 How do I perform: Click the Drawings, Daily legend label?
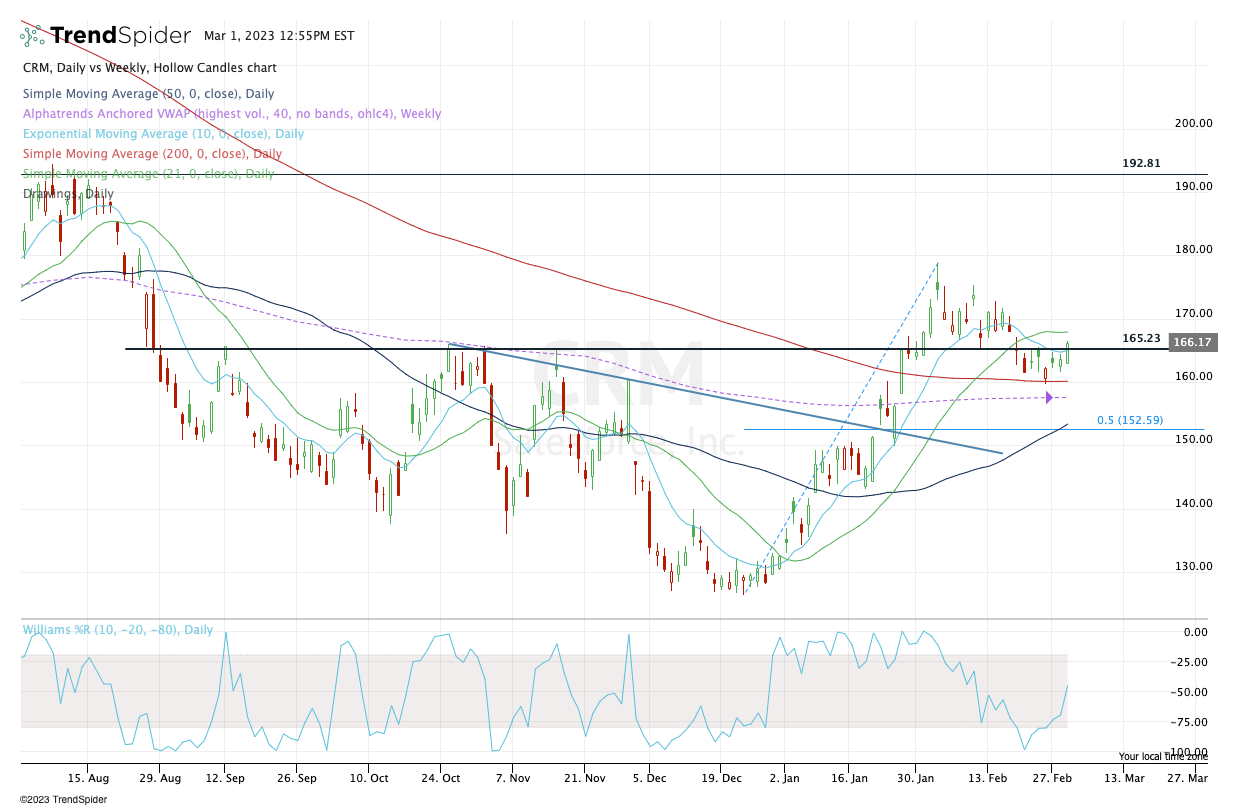[x=68, y=193]
